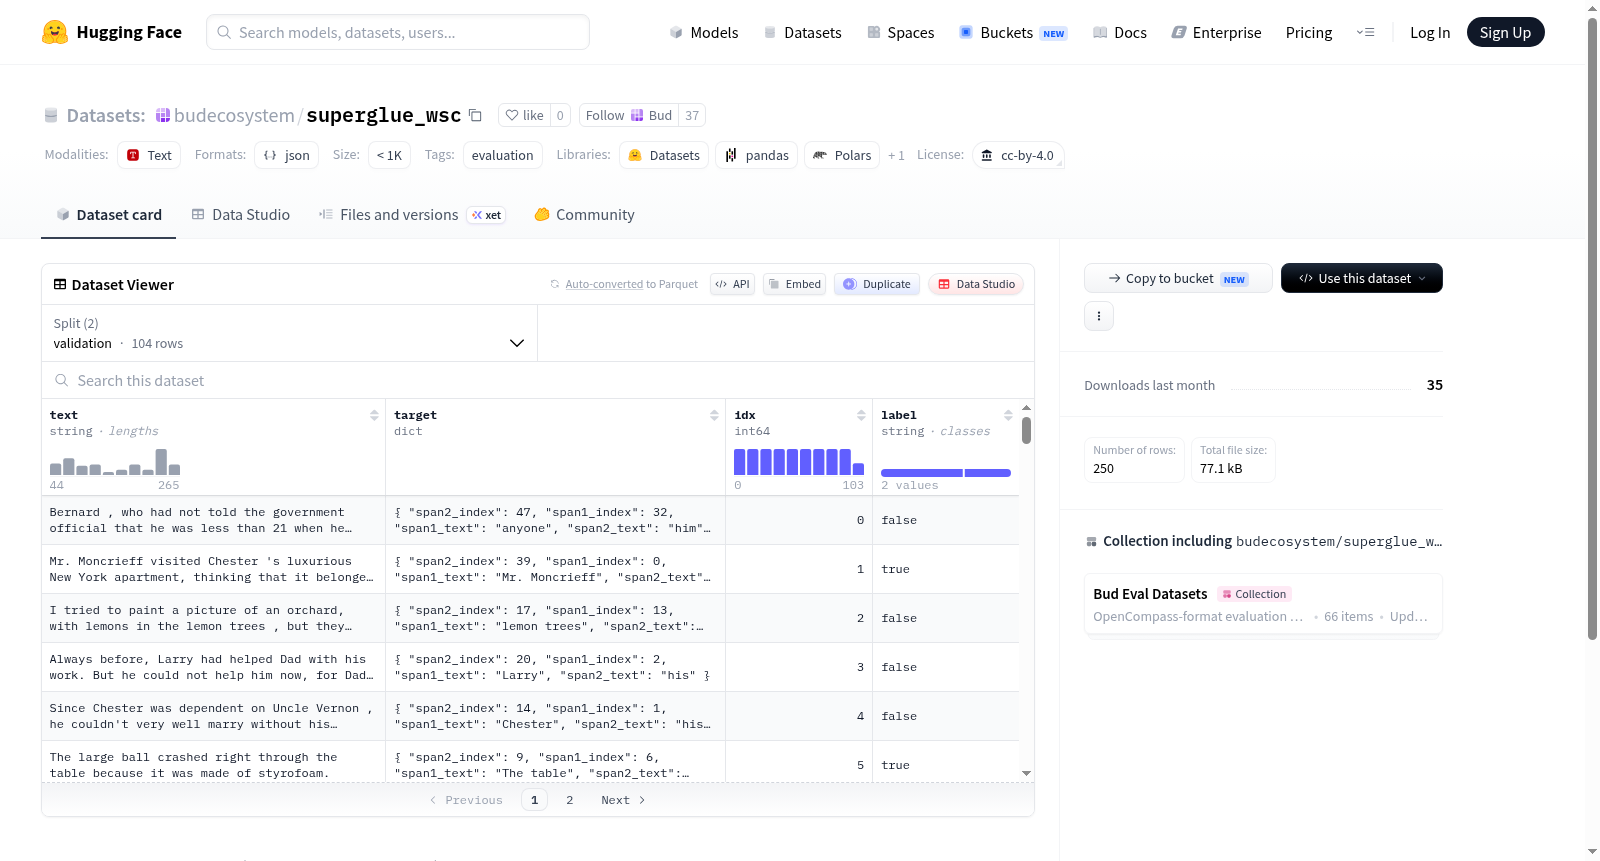Go to the Next page of rows
1600x861 pixels.
623,800
